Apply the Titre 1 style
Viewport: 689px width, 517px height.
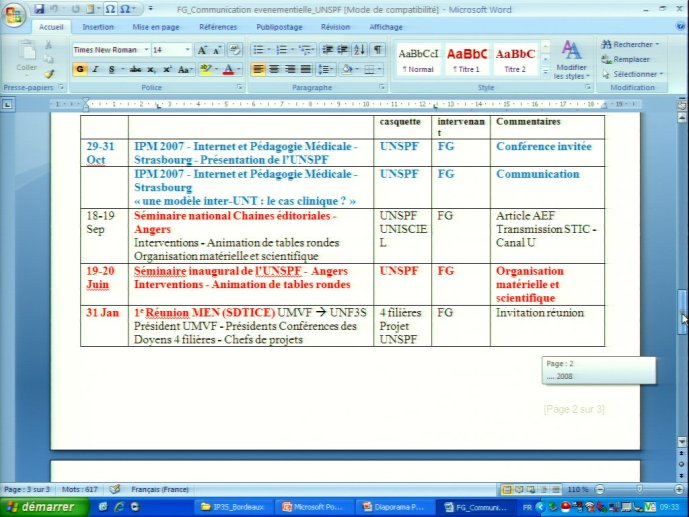point(467,60)
